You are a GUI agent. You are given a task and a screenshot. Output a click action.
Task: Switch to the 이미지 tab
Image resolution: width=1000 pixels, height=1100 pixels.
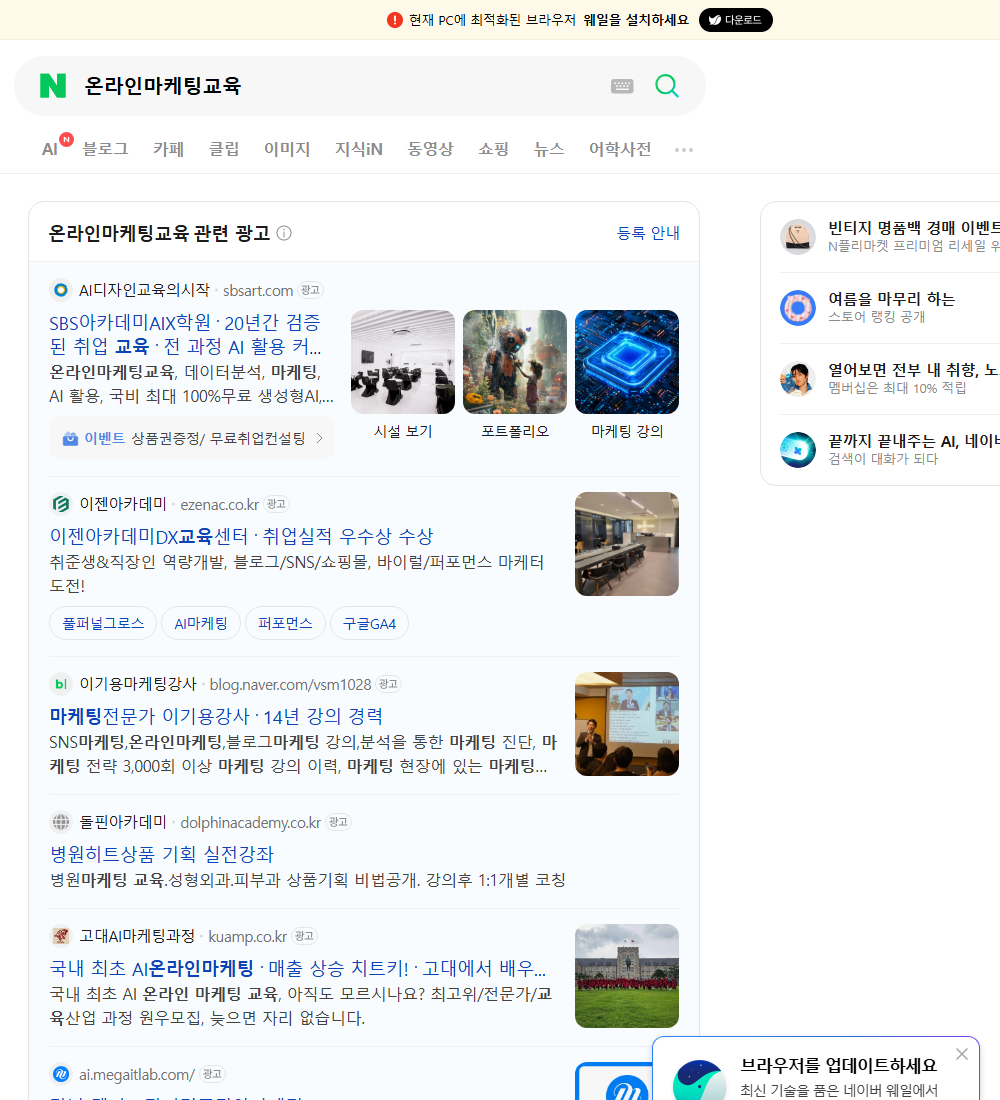pos(287,149)
